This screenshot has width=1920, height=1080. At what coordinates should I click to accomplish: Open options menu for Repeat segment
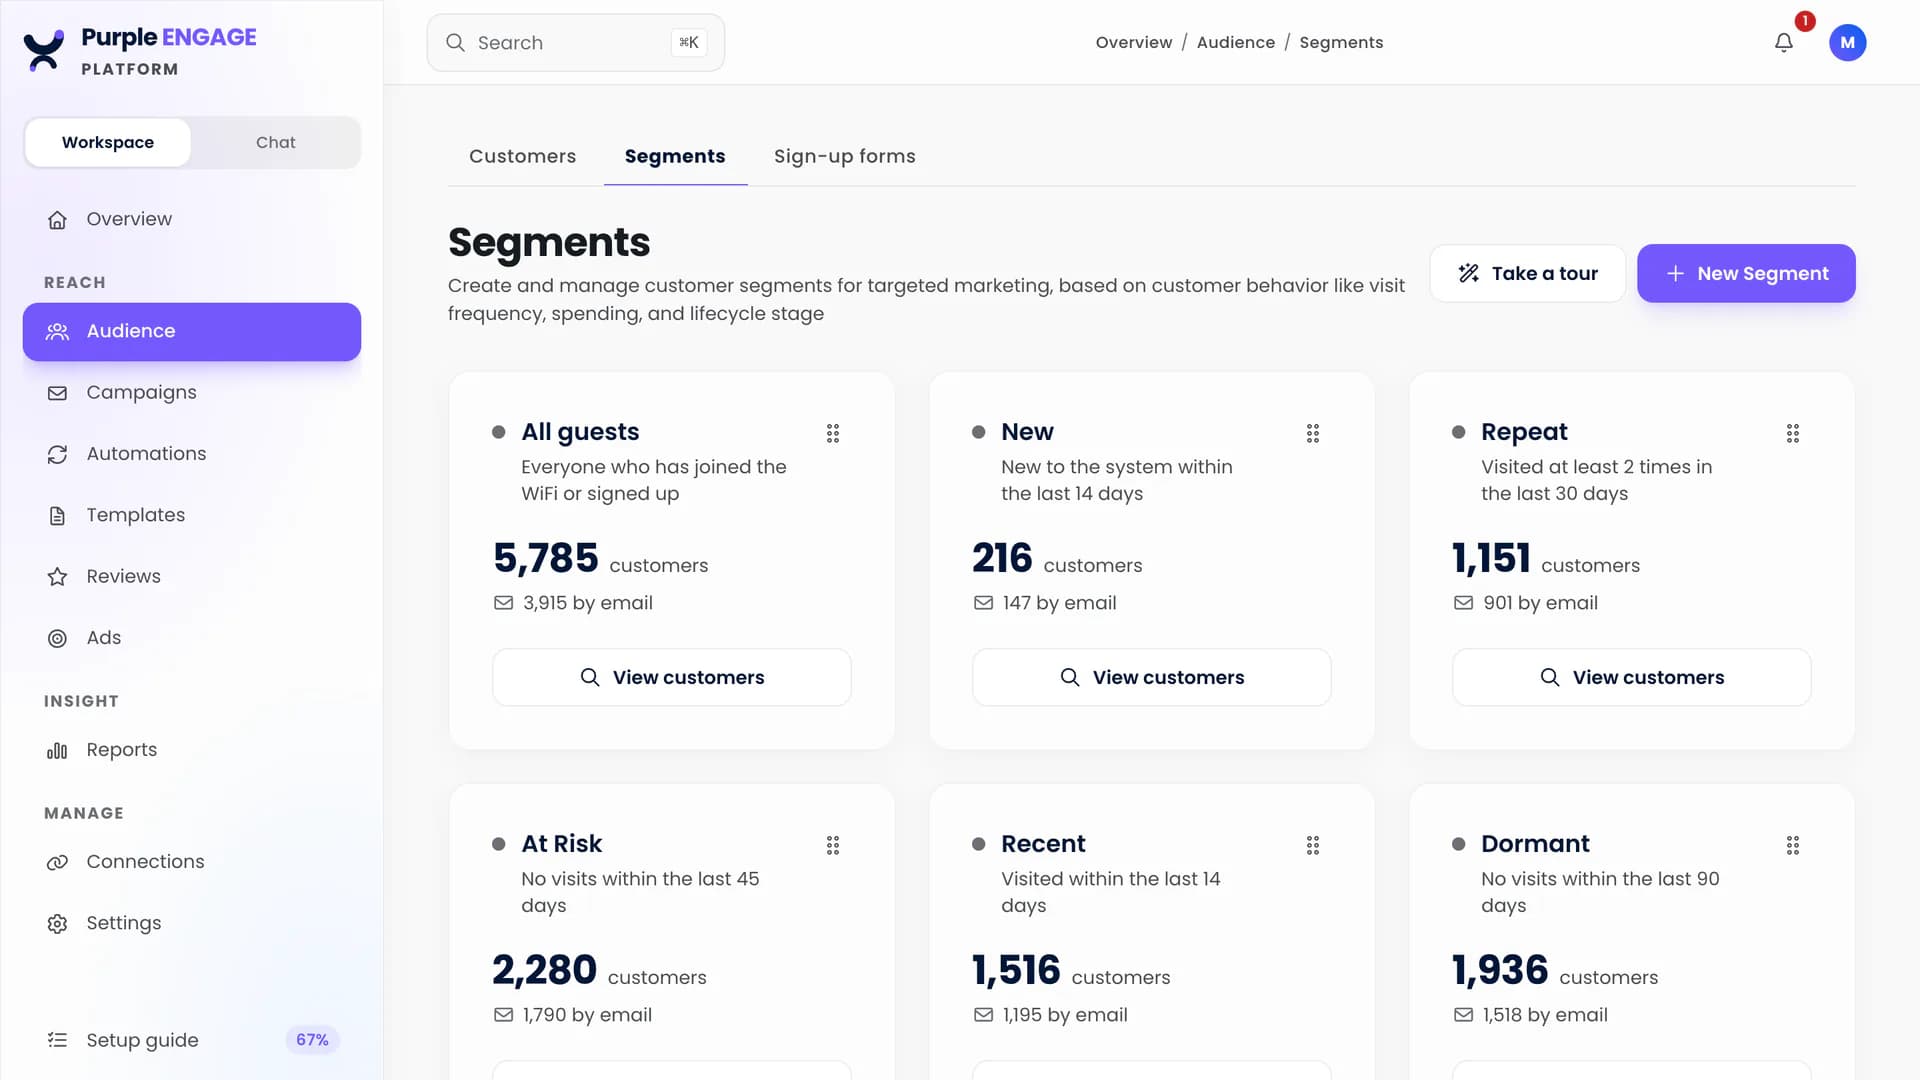coord(1792,433)
